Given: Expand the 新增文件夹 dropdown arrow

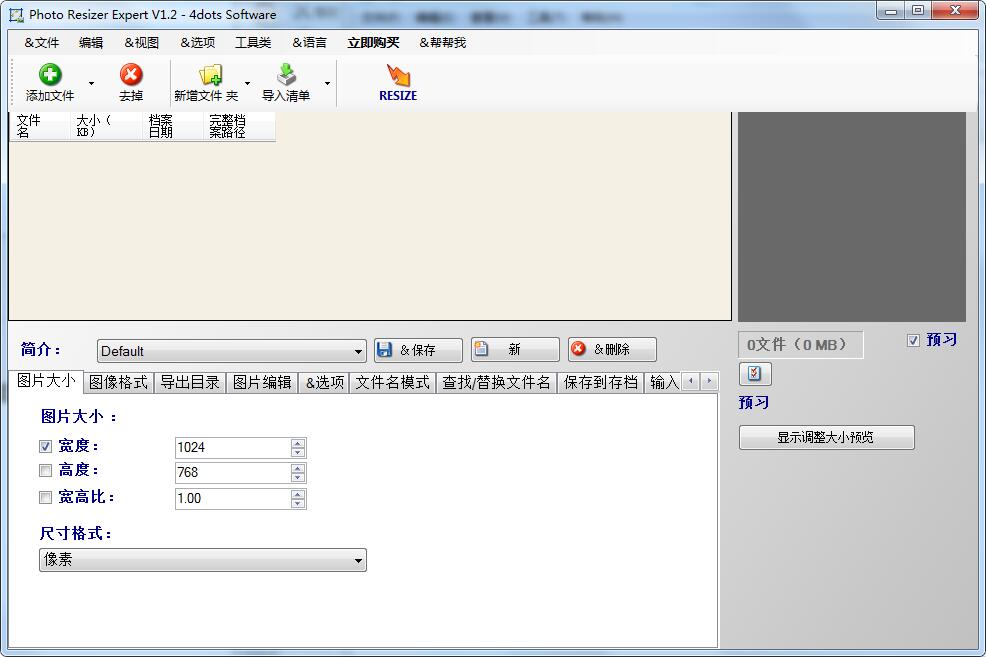Looking at the screenshot, I should (x=247, y=83).
